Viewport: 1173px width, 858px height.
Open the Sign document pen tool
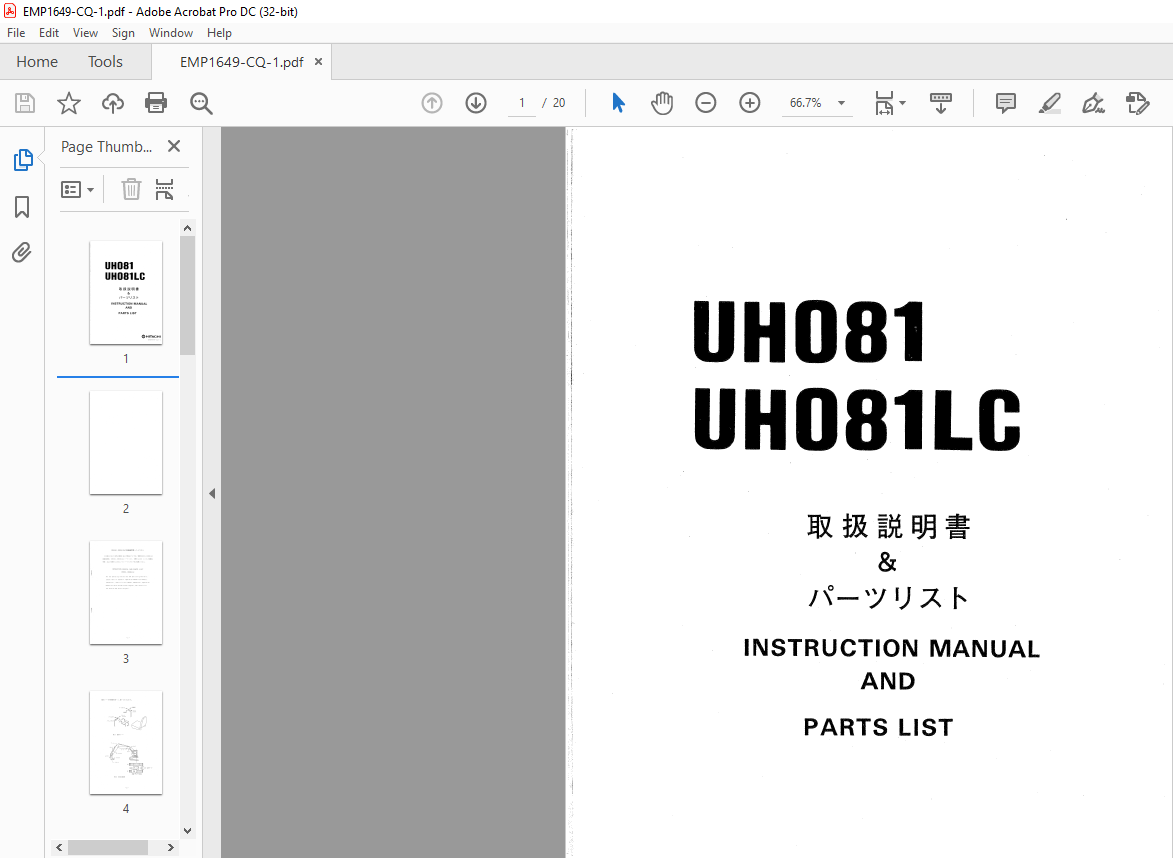1094,103
